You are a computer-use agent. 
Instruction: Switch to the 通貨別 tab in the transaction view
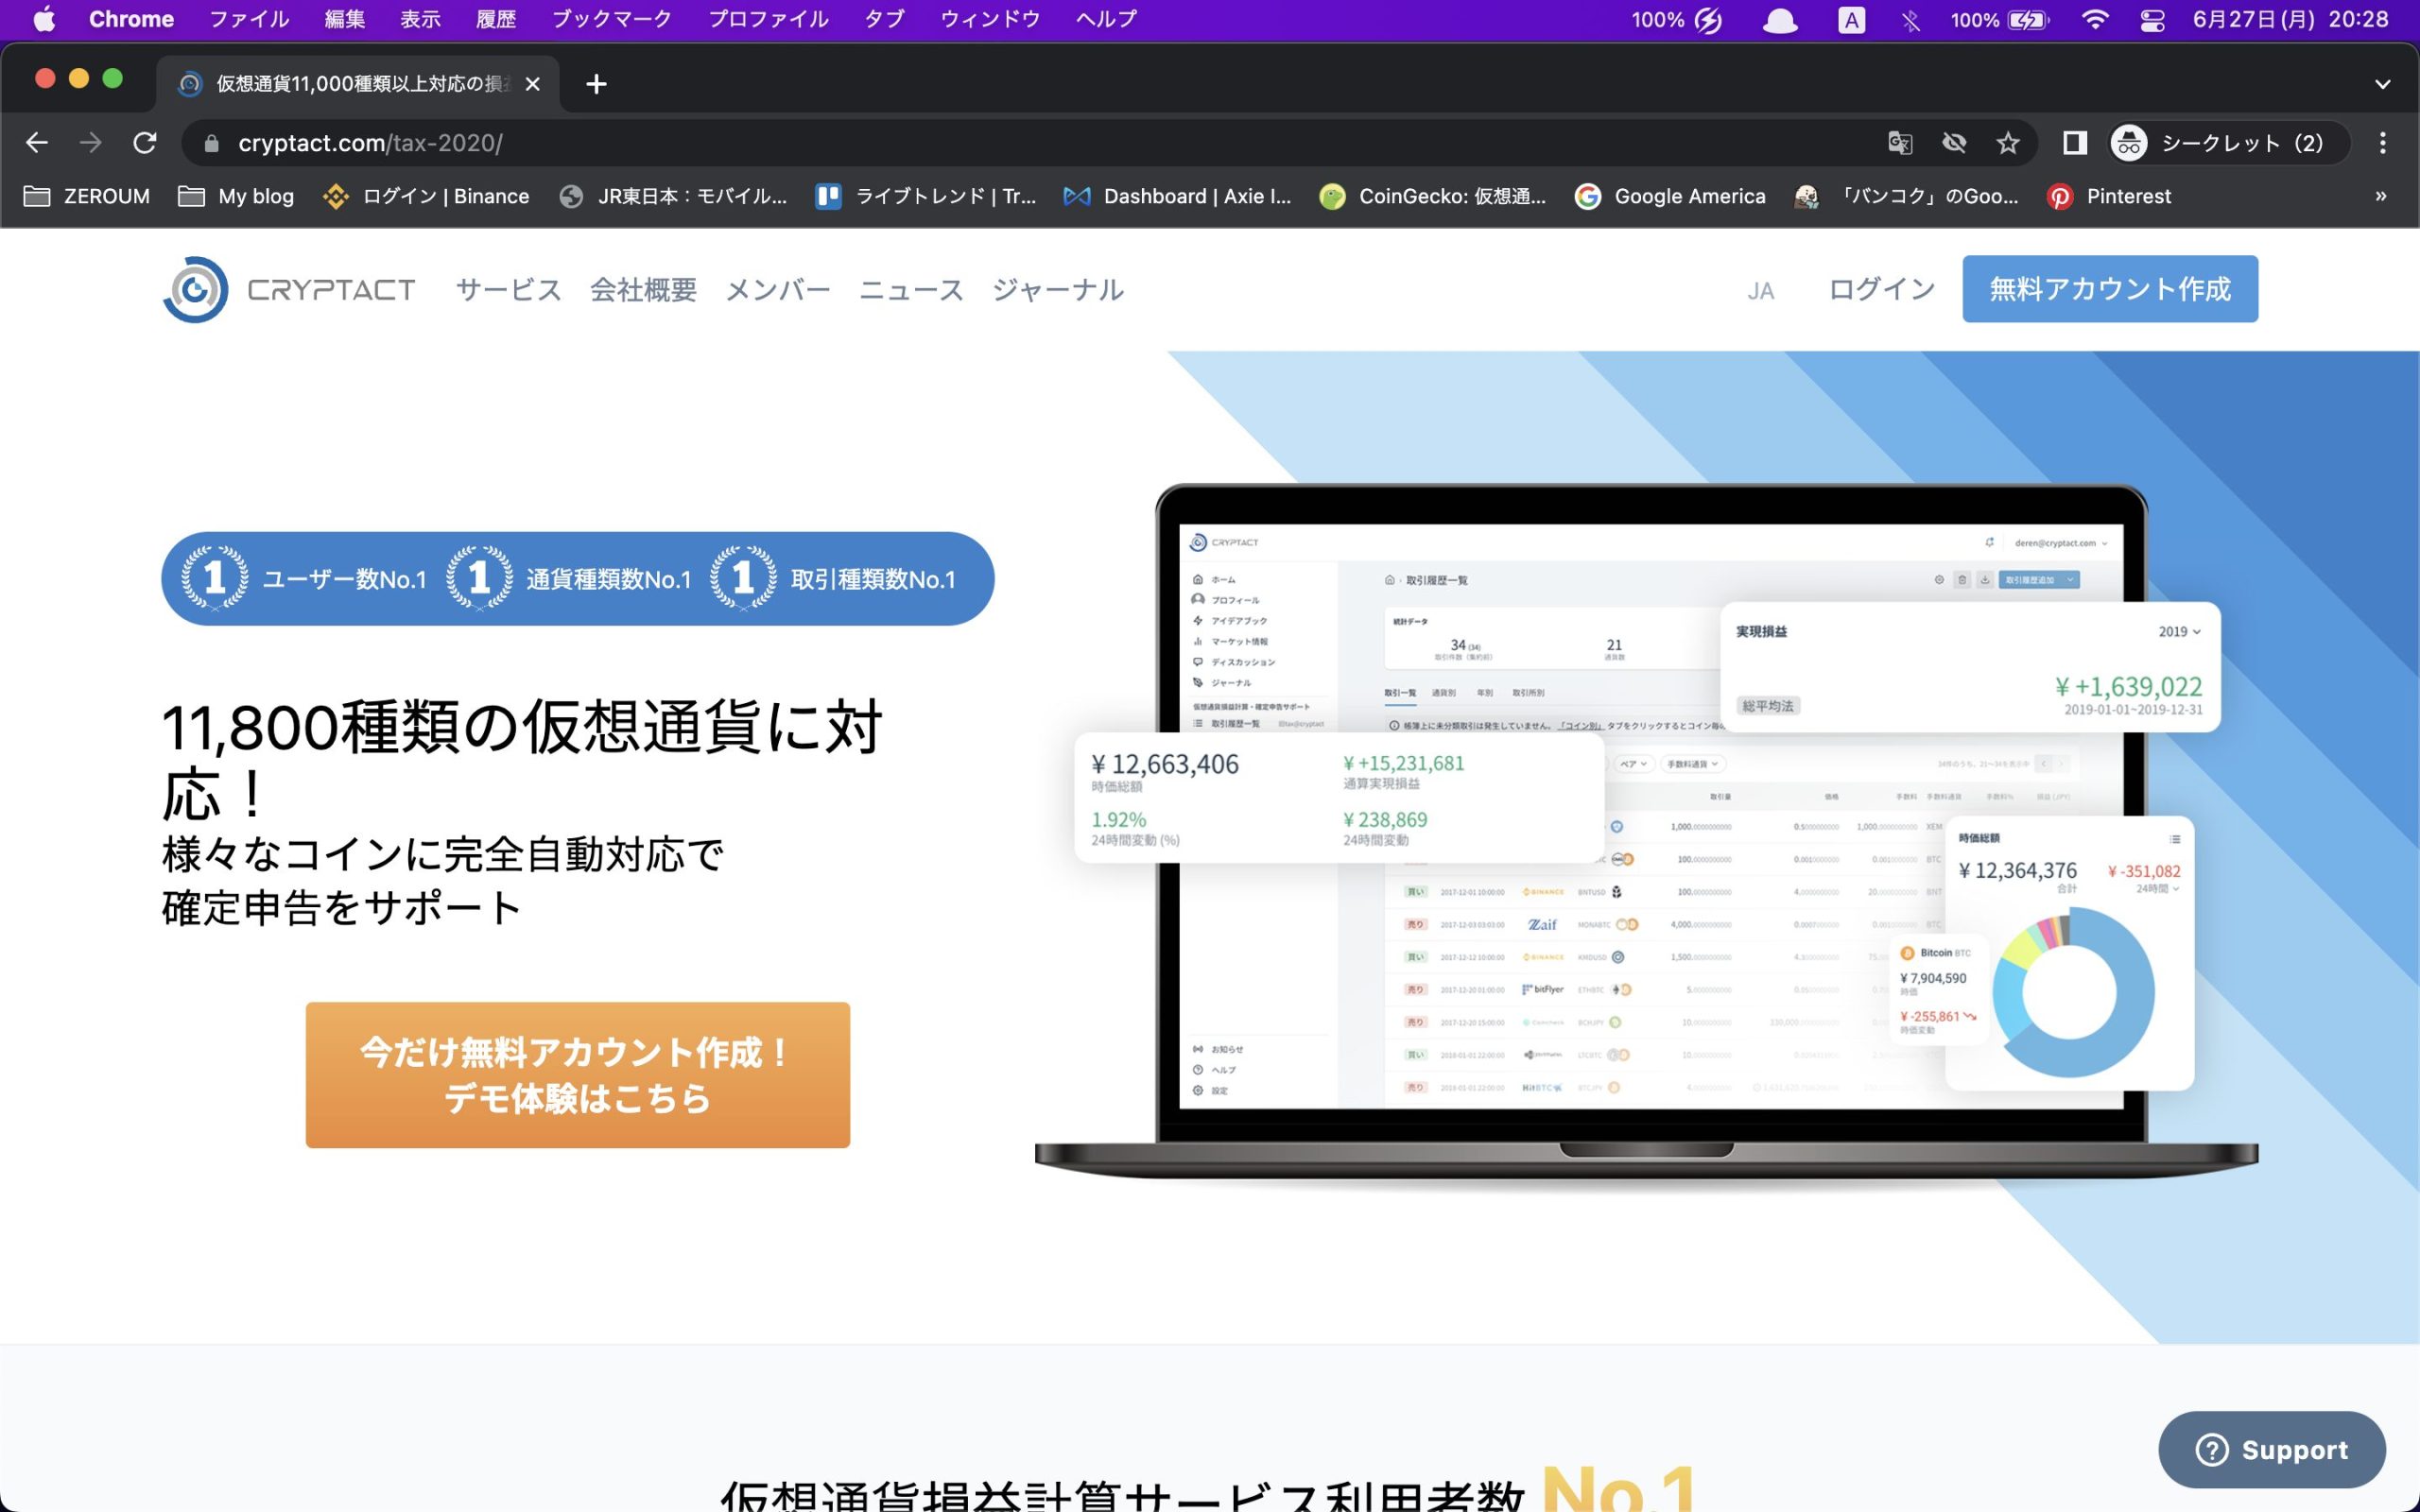click(x=1446, y=693)
